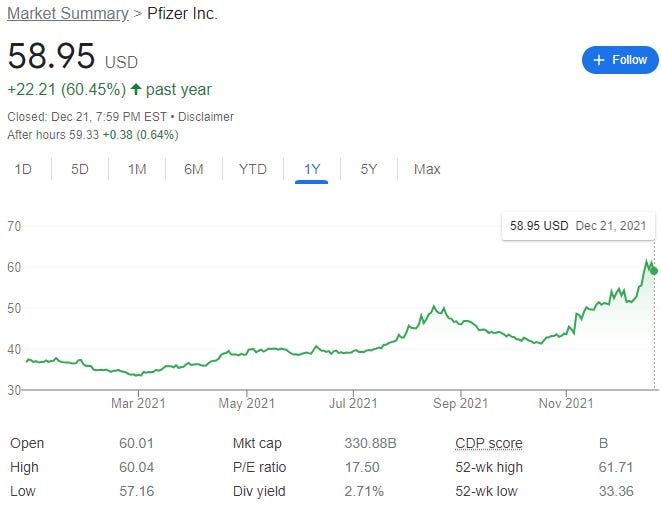The width and height of the screenshot is (661, 508).
Task: Switch to the 1D time range
Action: pos(23,169)
